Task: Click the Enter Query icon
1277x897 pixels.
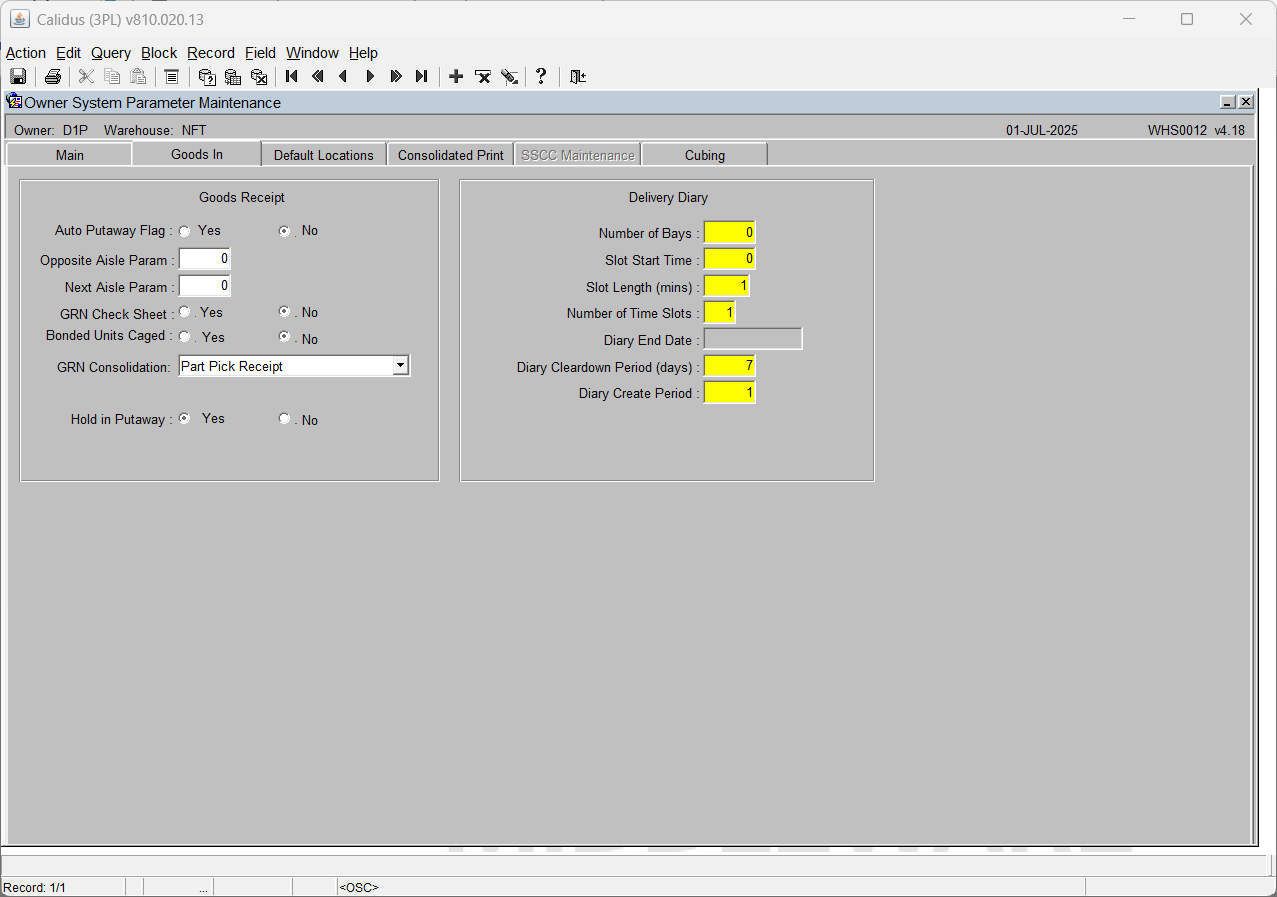Action: [x=207, y=76]
